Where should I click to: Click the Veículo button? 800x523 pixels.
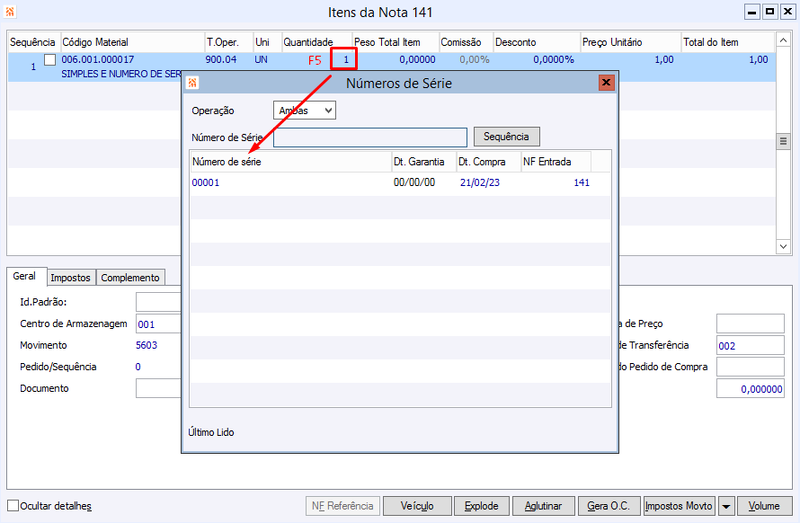tap(417, 506)
